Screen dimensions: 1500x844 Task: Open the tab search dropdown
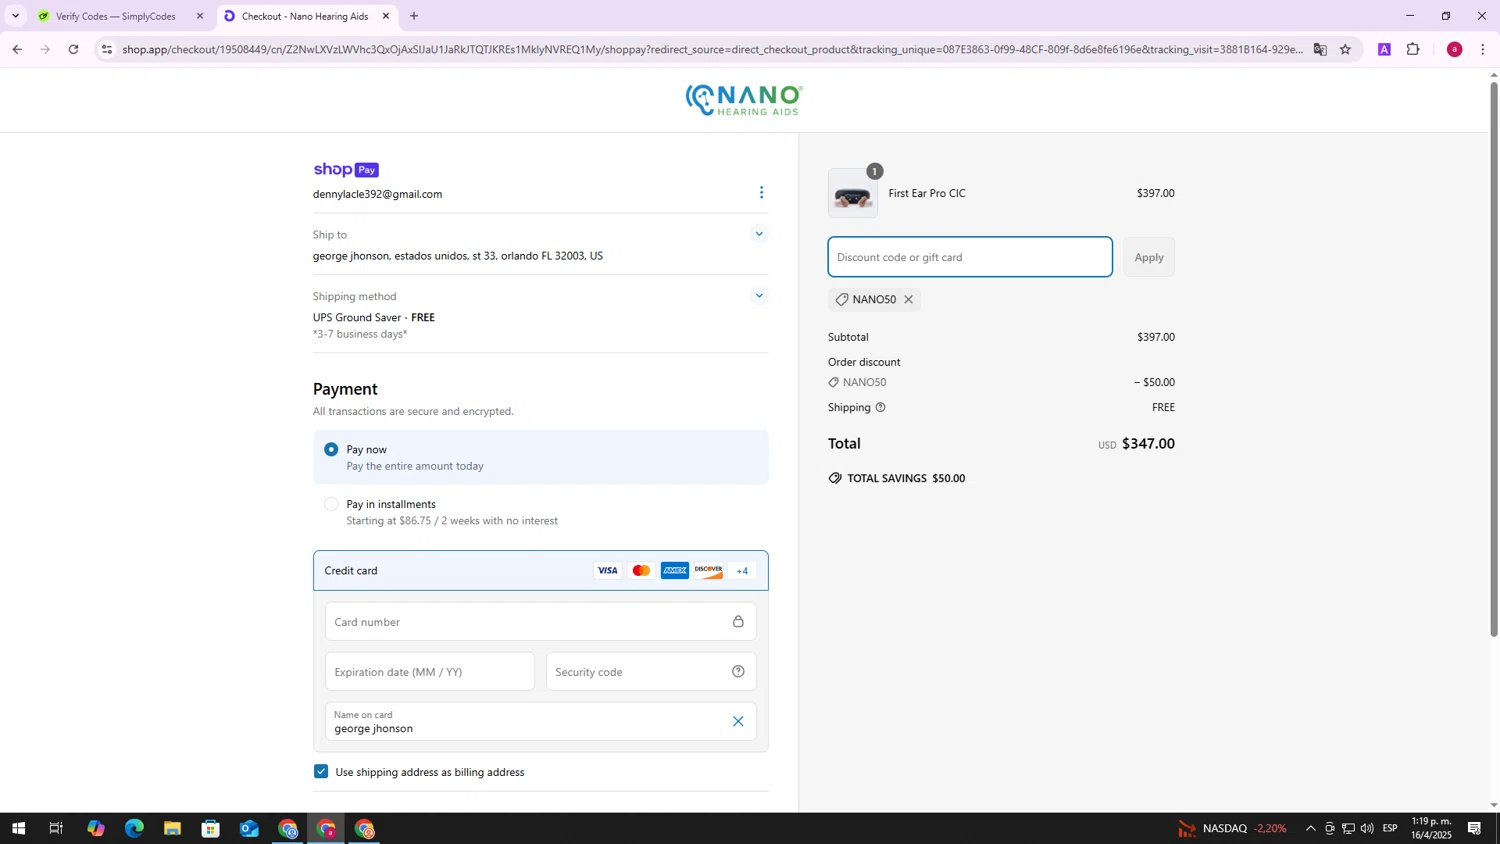tap(15, 16)
